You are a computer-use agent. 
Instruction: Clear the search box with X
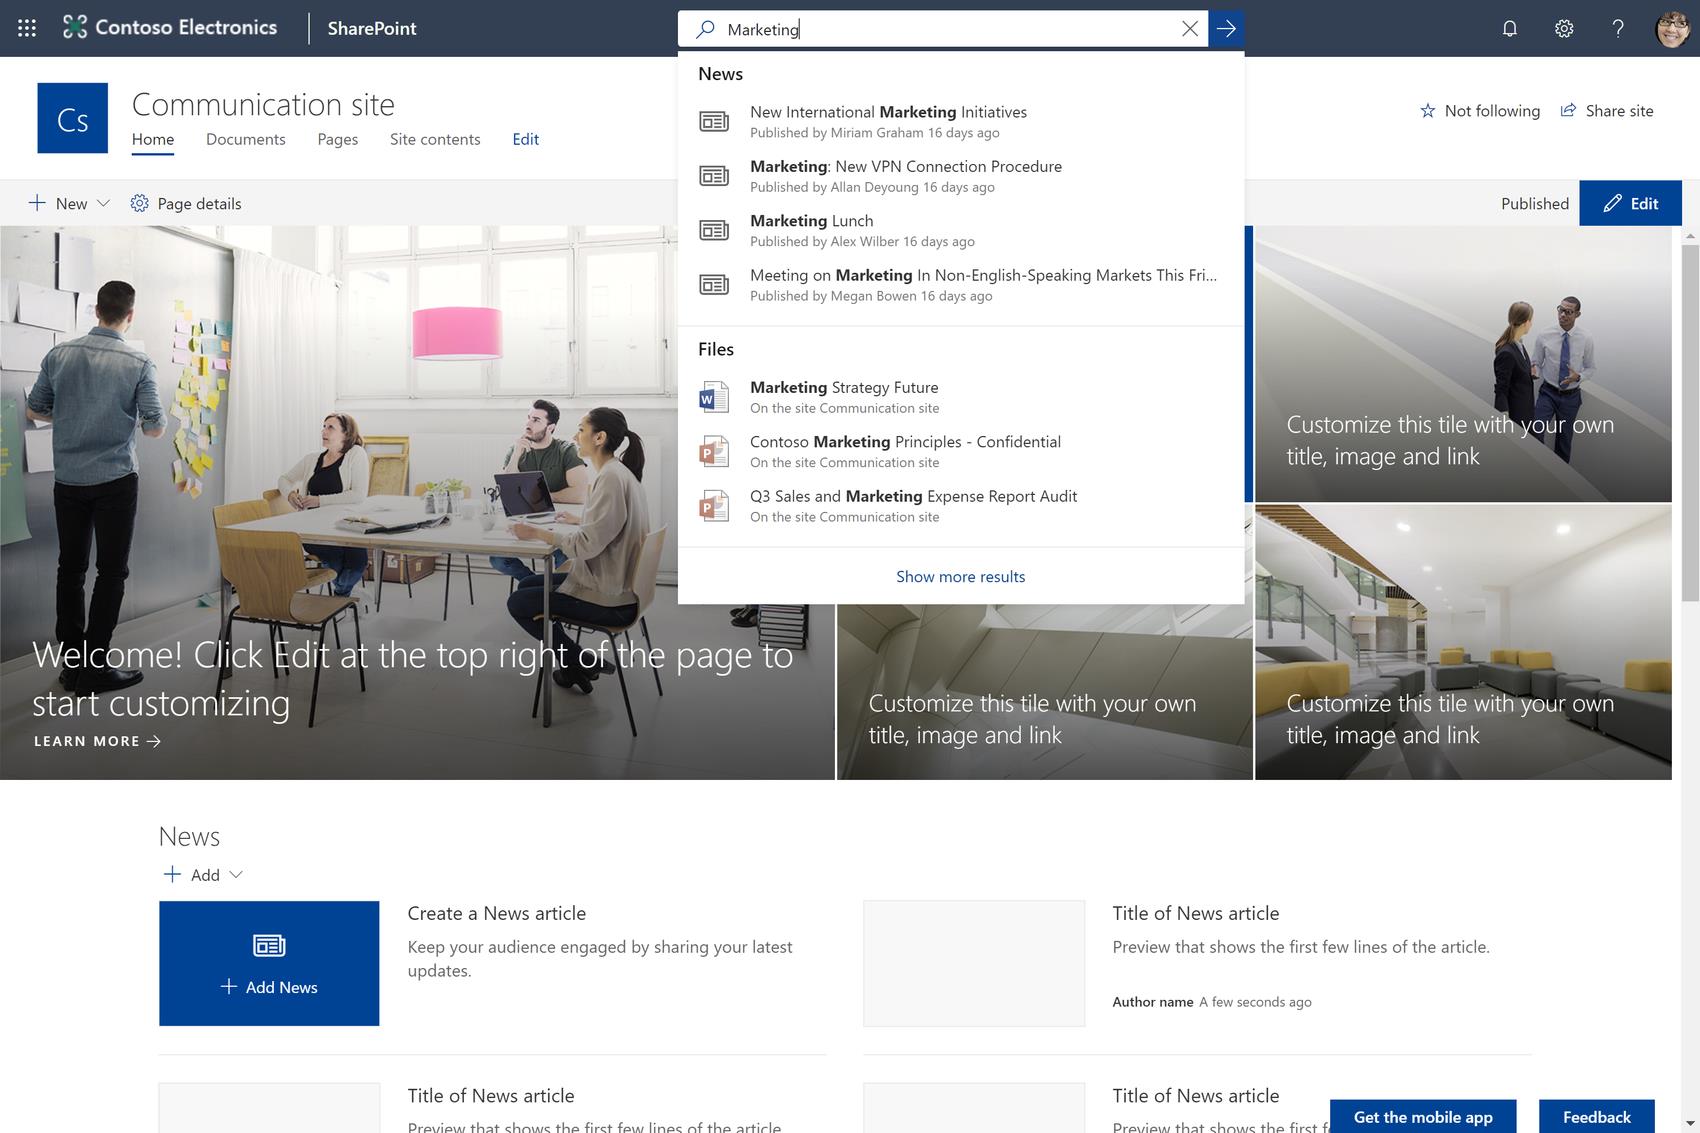tap(1190, 29)
